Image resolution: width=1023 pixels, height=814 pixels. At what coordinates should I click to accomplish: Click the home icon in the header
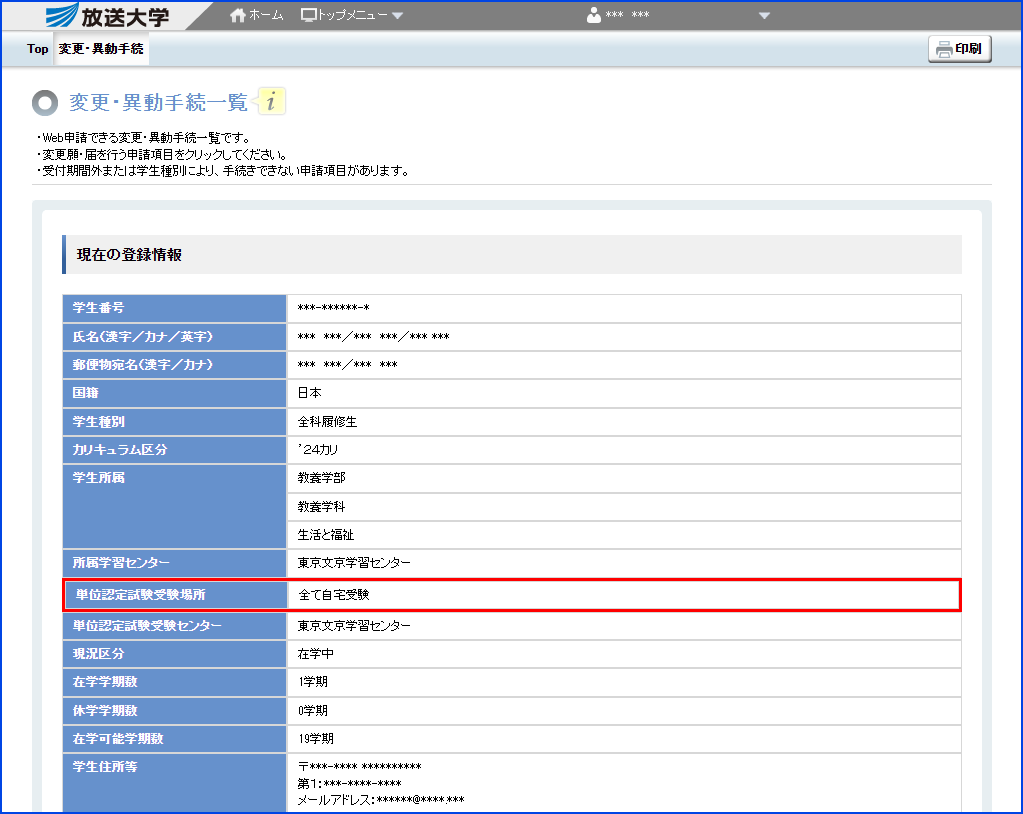pos(238,16)
